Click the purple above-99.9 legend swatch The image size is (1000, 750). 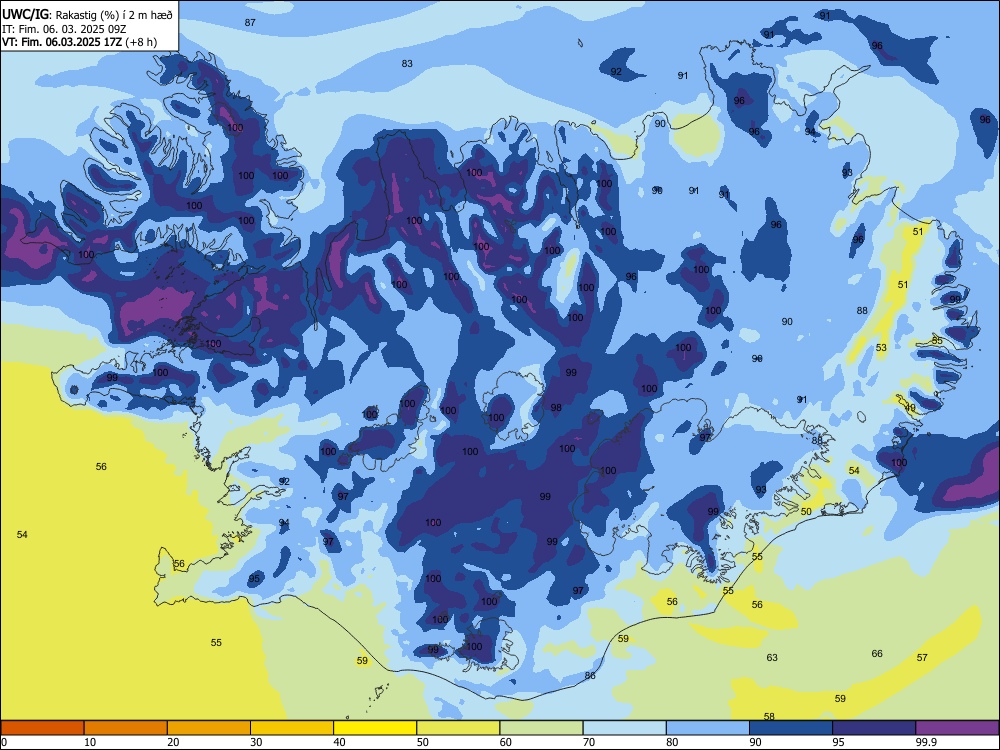957,728
